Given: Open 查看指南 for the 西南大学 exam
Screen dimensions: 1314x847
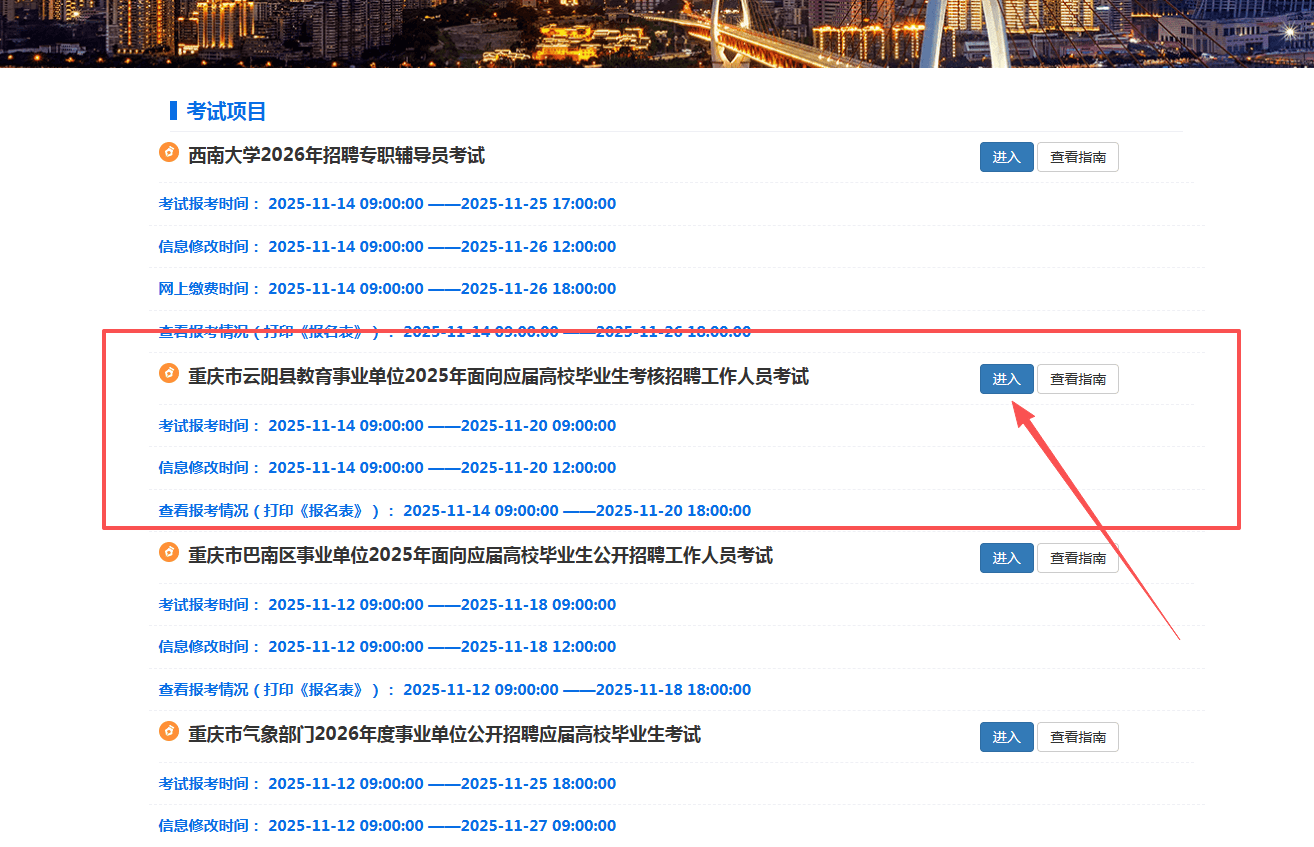Looking at the screenshot, I should (x=1077, y=157).
